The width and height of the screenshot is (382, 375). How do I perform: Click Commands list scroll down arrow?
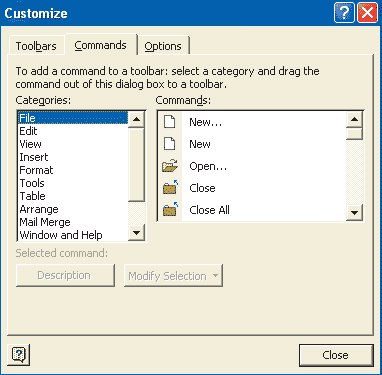point(354,212)
